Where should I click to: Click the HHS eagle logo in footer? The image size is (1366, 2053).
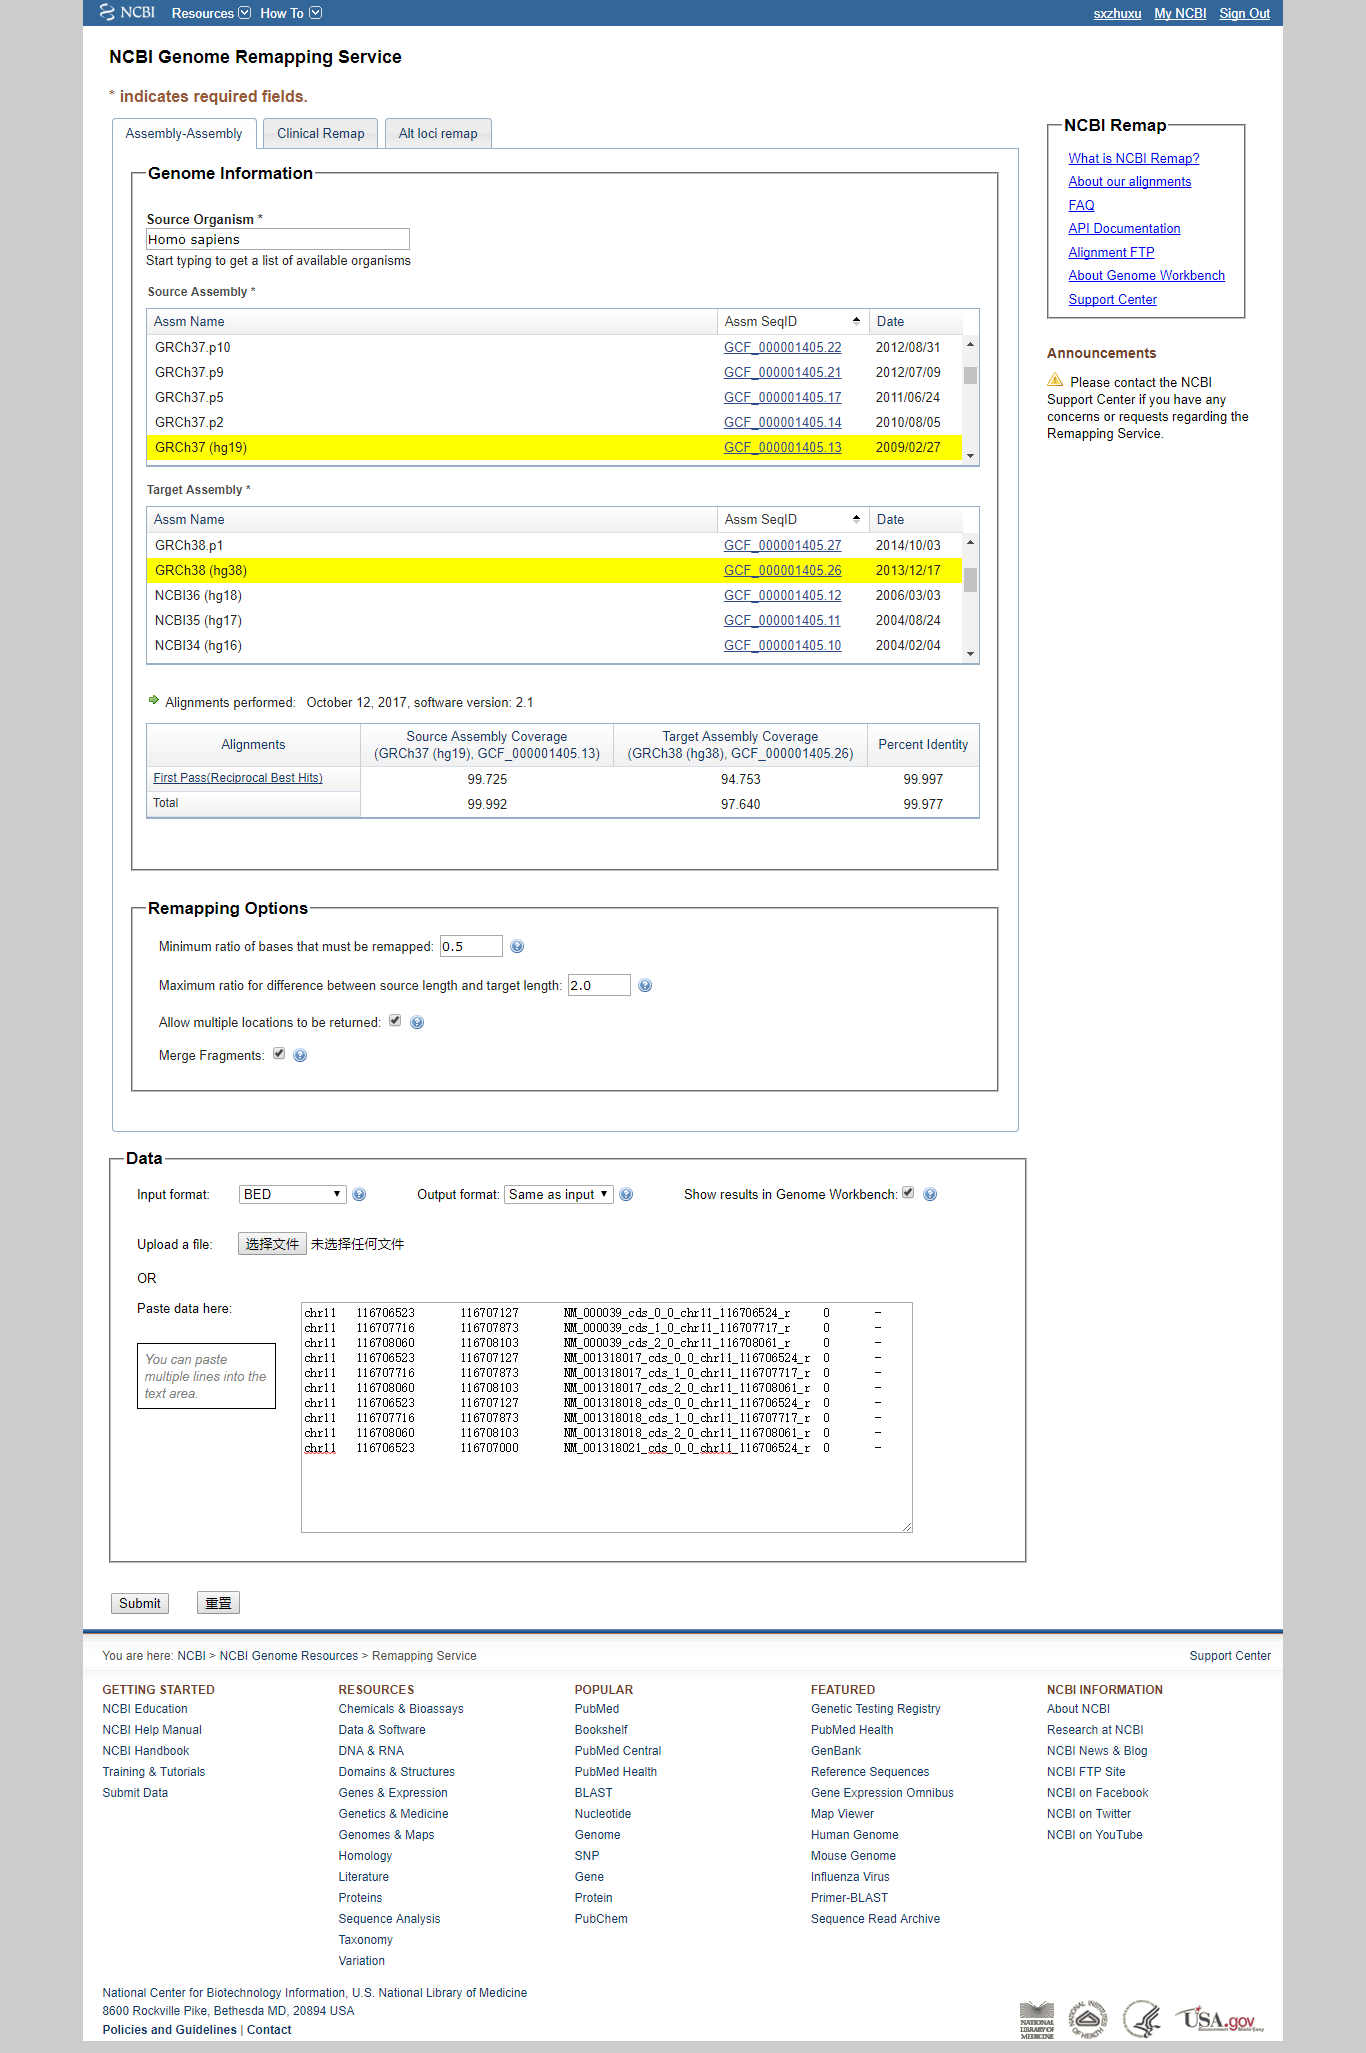(x=1141, y=2019)
